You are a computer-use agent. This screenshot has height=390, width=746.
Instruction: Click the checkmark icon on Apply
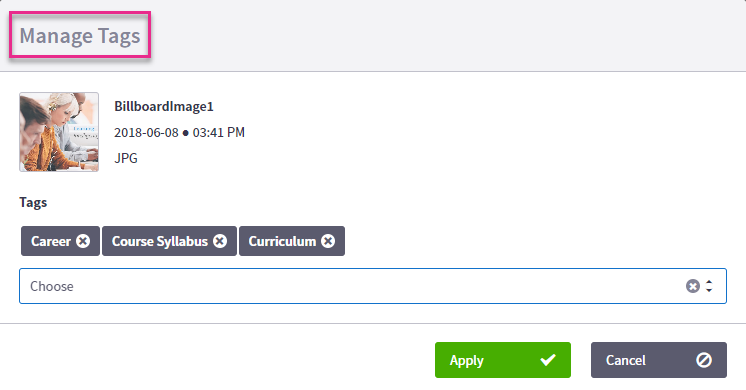coord(548,360)
